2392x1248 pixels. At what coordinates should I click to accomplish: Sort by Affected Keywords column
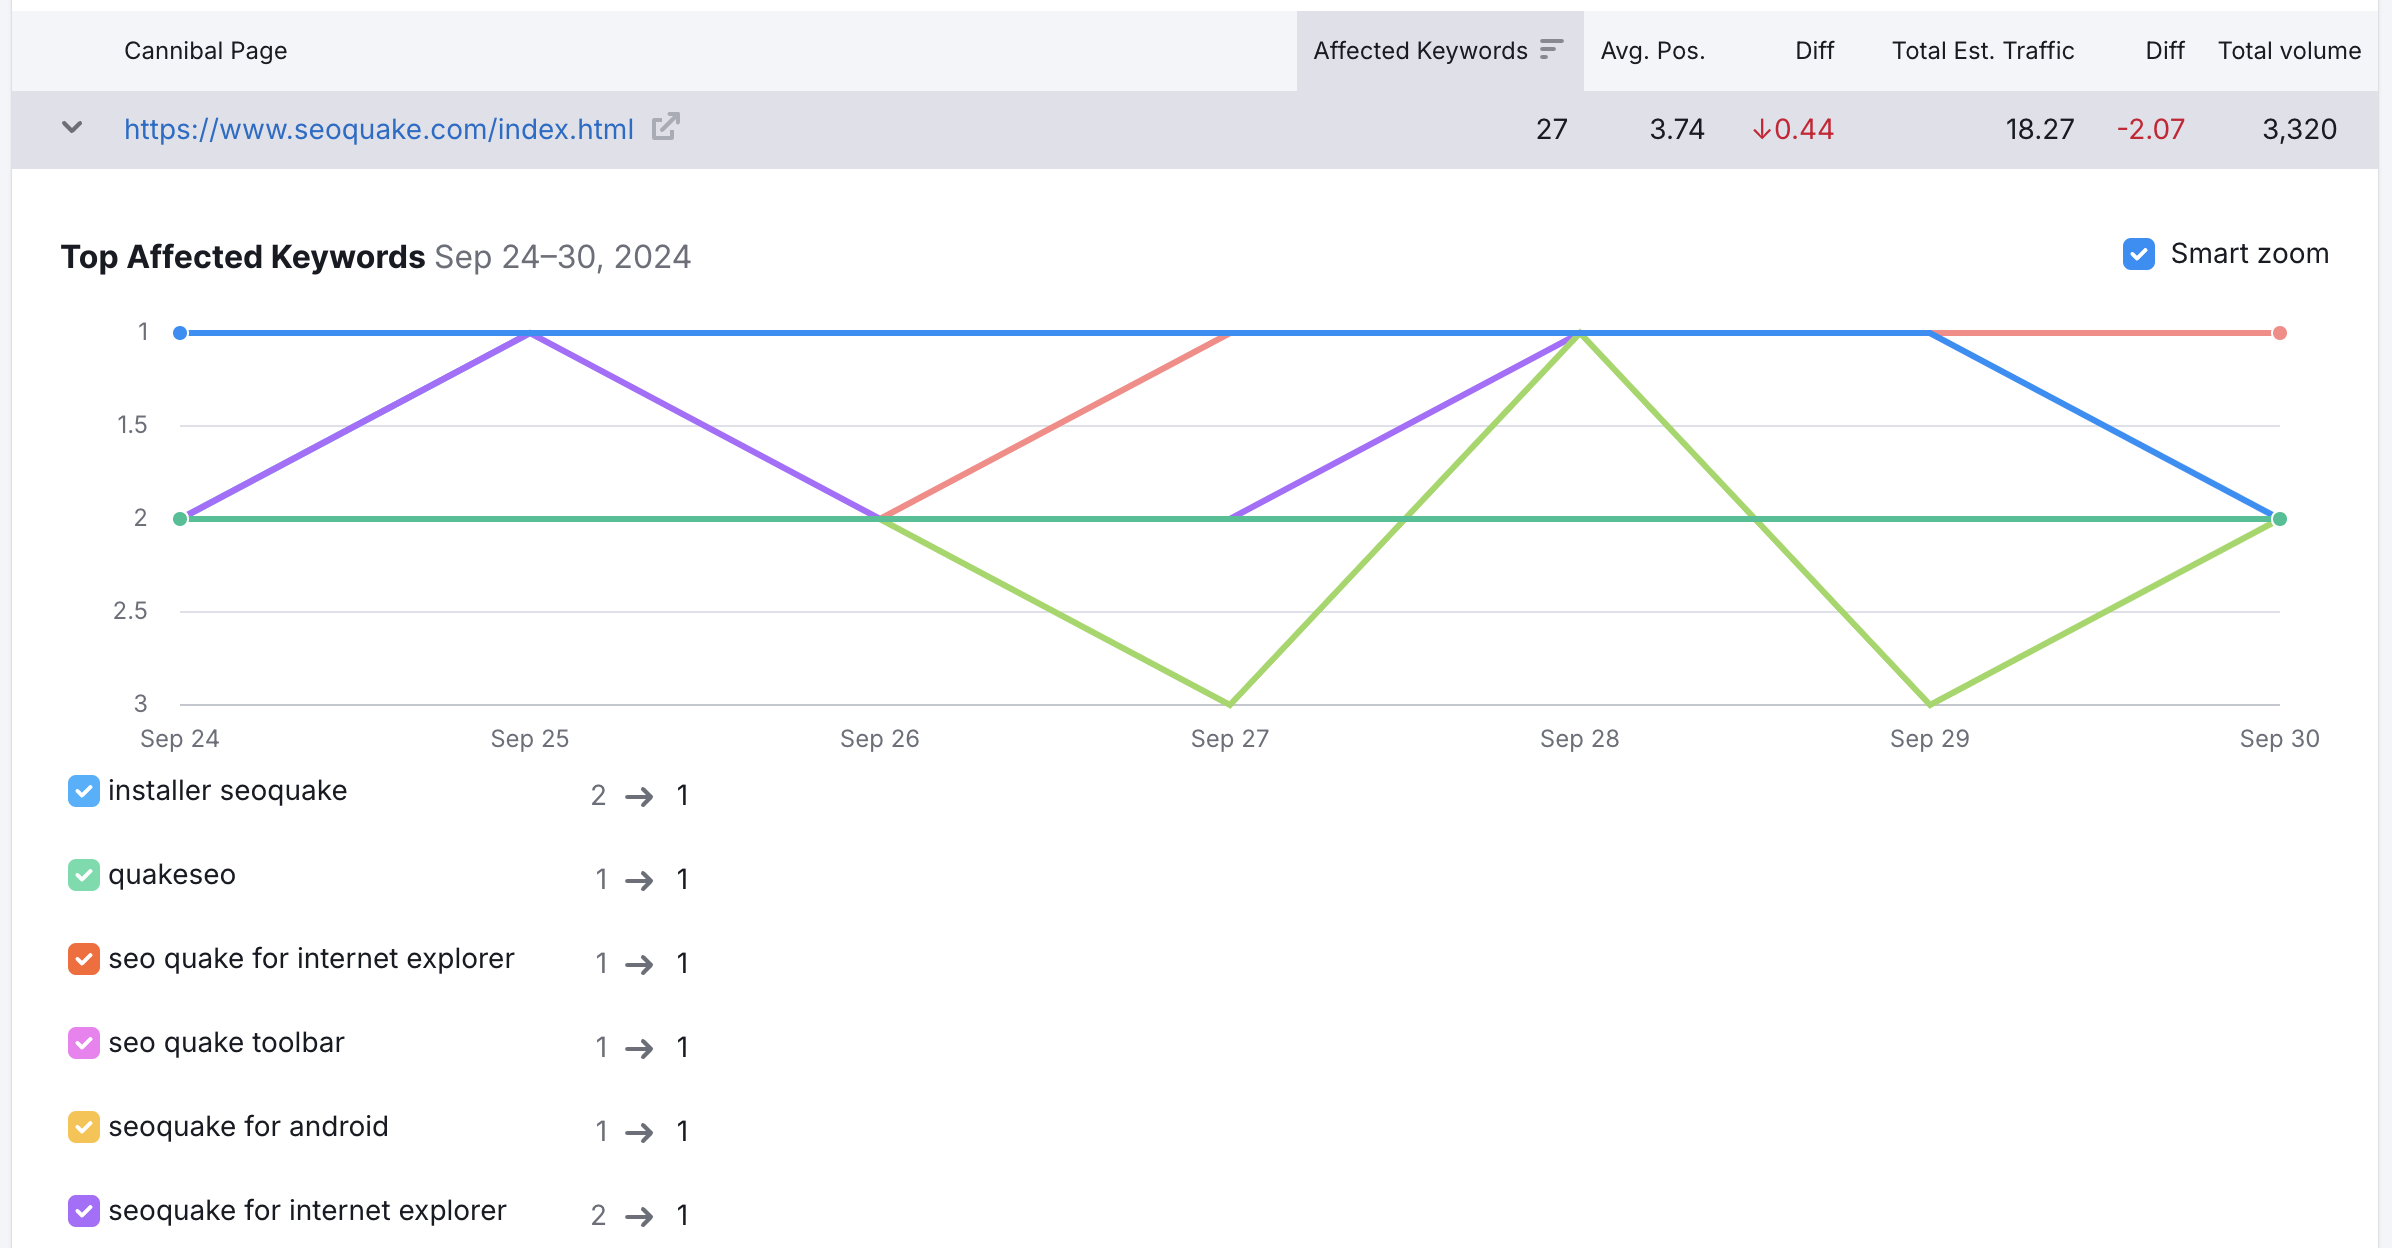click(x=1420, y=51)
